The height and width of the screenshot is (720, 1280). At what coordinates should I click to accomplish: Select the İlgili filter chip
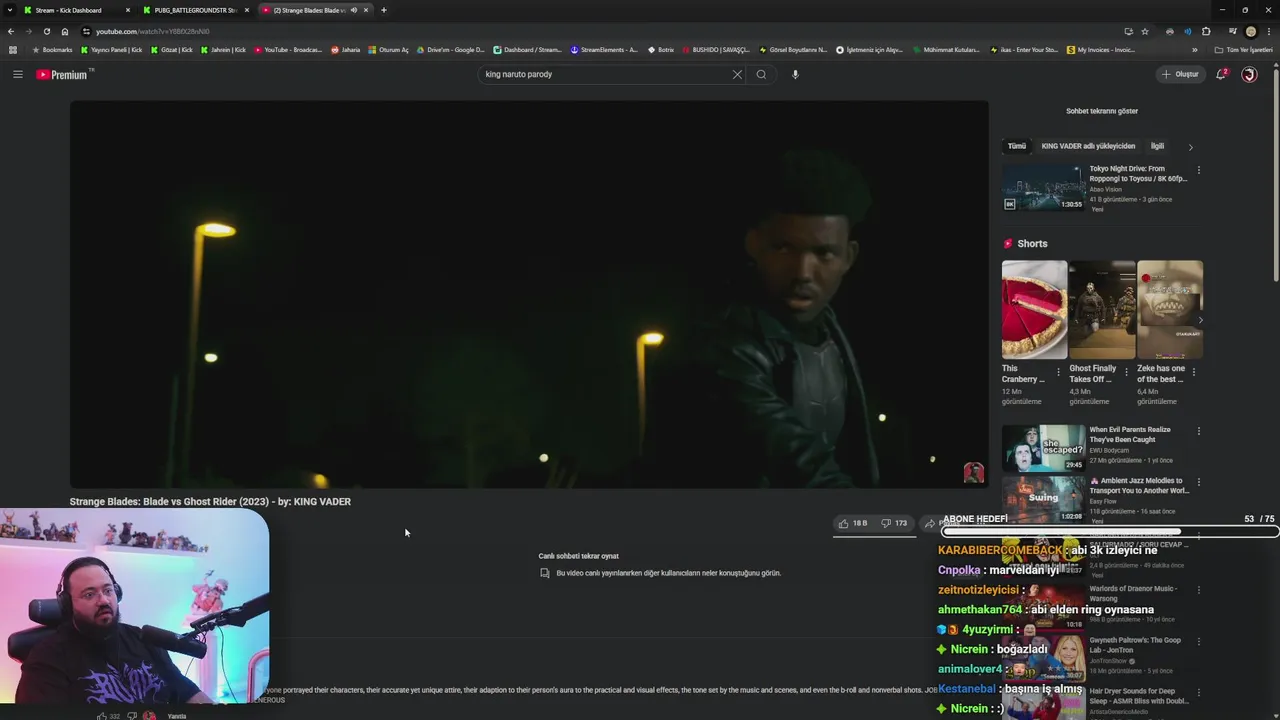click(1157, 146)
